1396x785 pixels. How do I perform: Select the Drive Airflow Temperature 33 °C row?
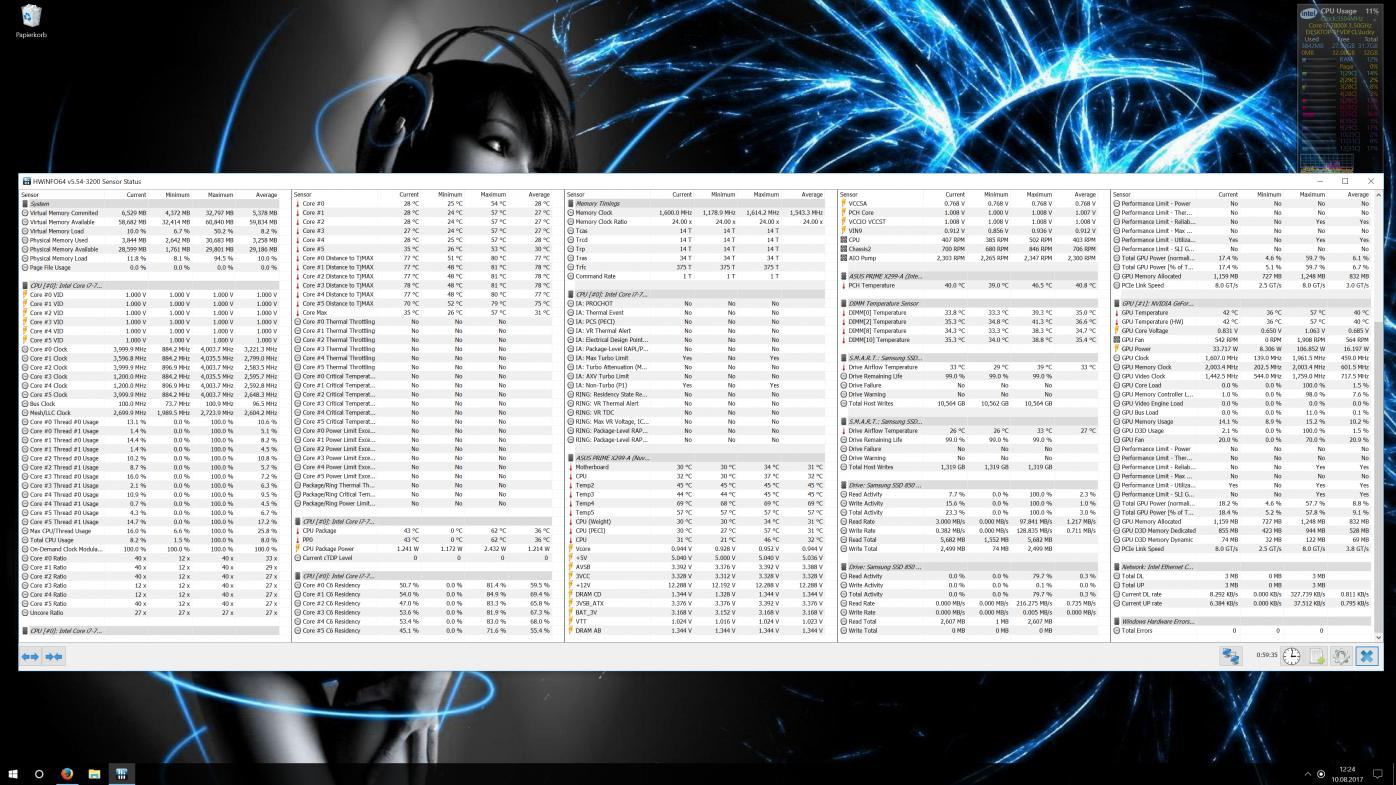pos(968,367)
